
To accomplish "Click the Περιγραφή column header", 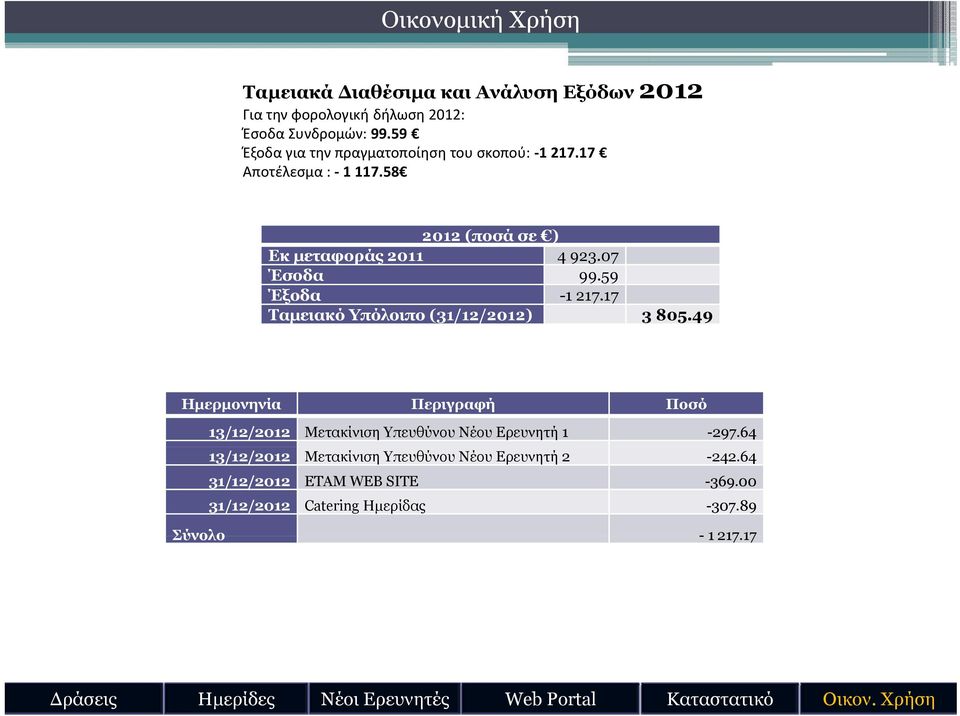I will [452, 404].
